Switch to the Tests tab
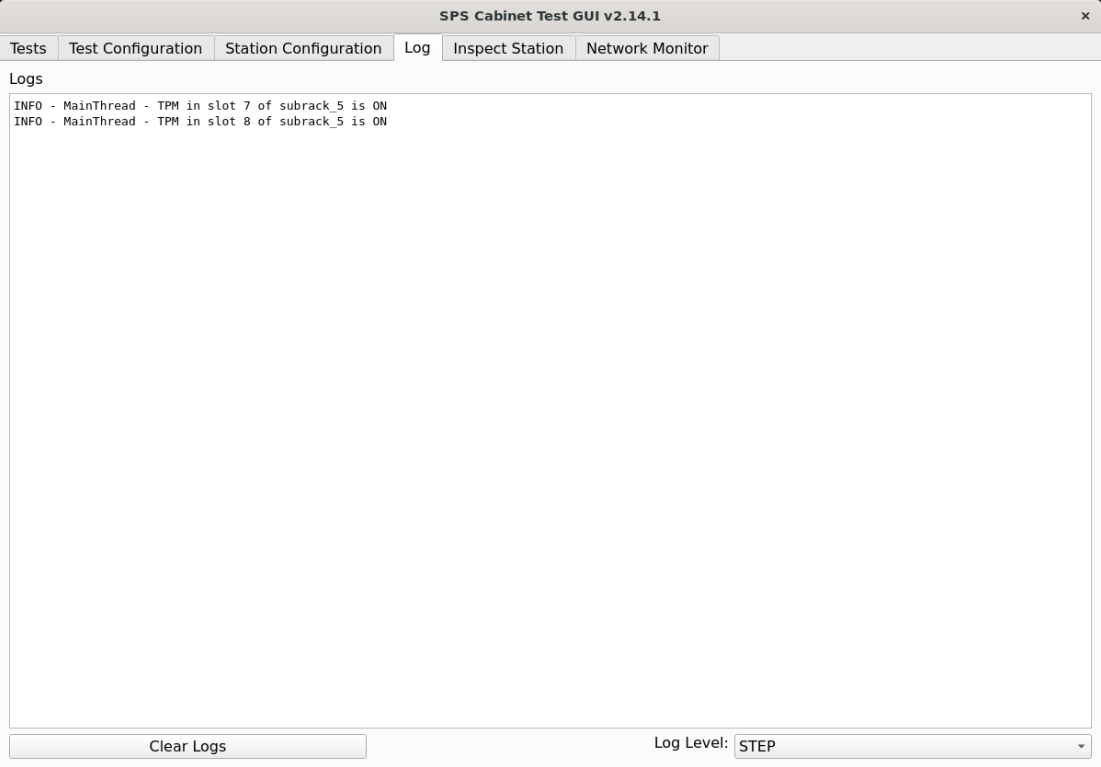This screenshot has width=1101, height=767. coord(28,48)
